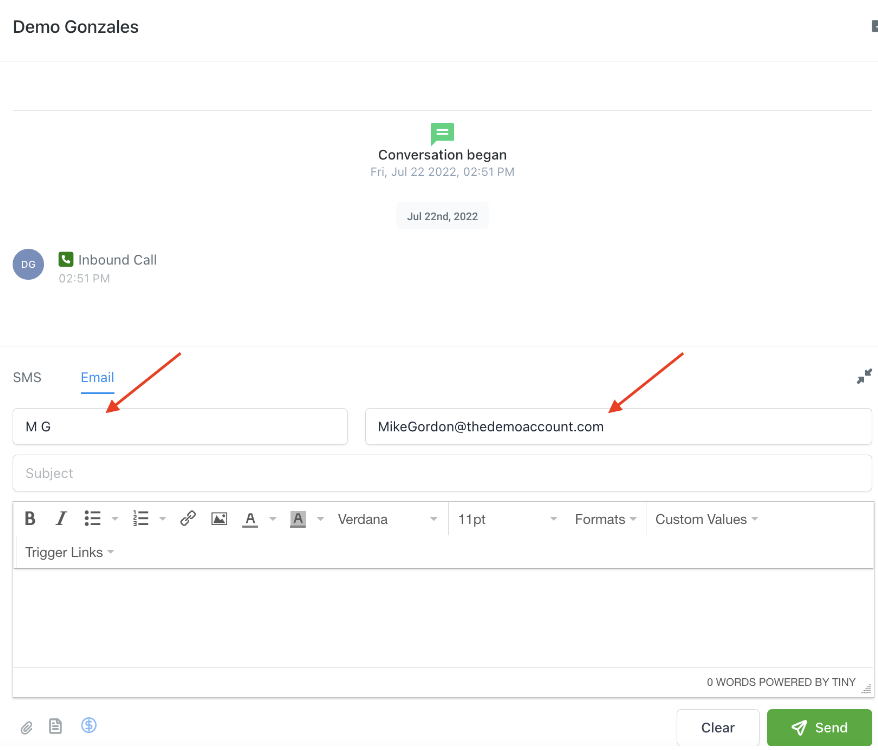The height and width of the screenshot is (750, 878).
Task: Click the attachment paperclip icon
Action: click(27, 727)
